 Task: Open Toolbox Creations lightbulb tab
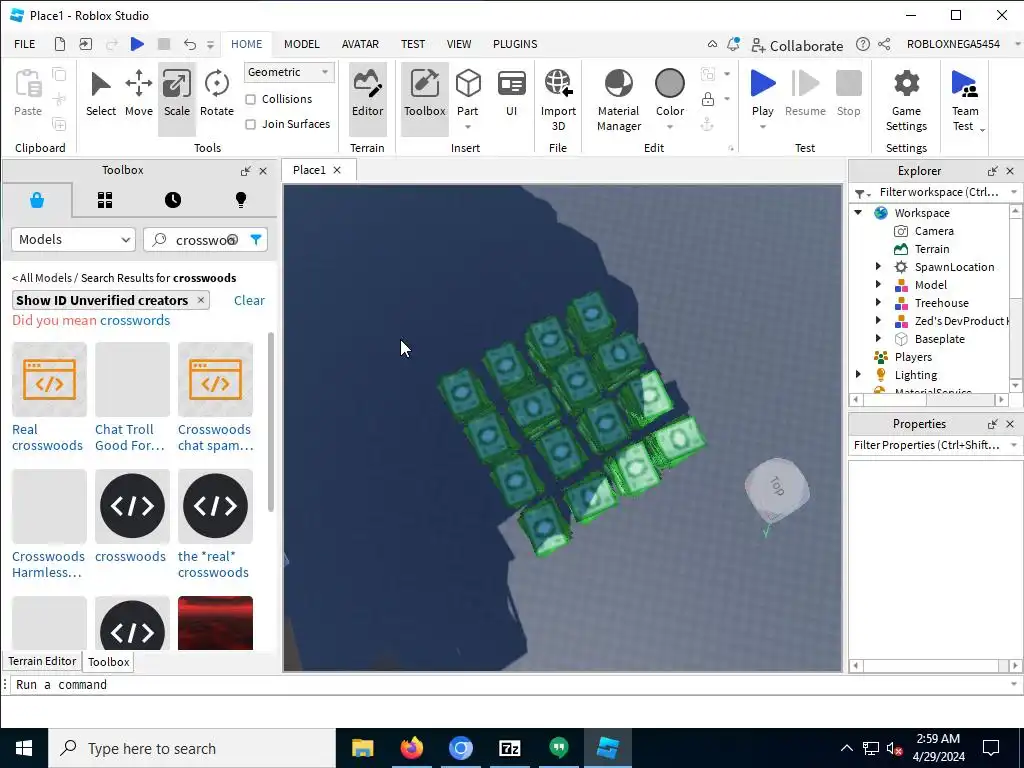pos(241,200)
